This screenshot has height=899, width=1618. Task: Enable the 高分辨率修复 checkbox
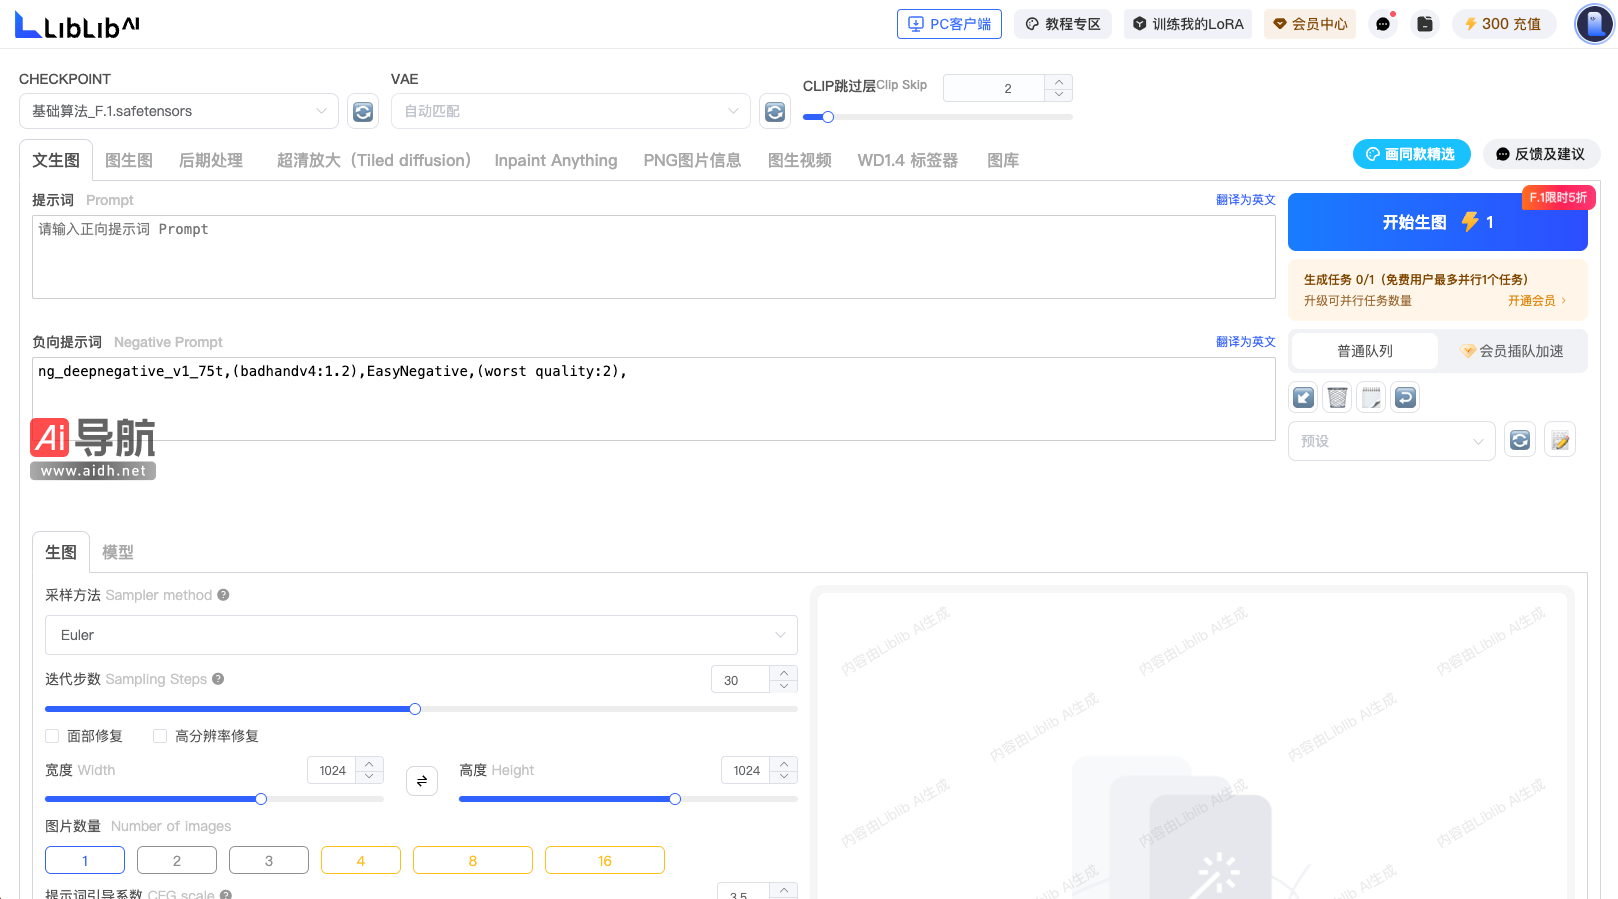point(160,736)
